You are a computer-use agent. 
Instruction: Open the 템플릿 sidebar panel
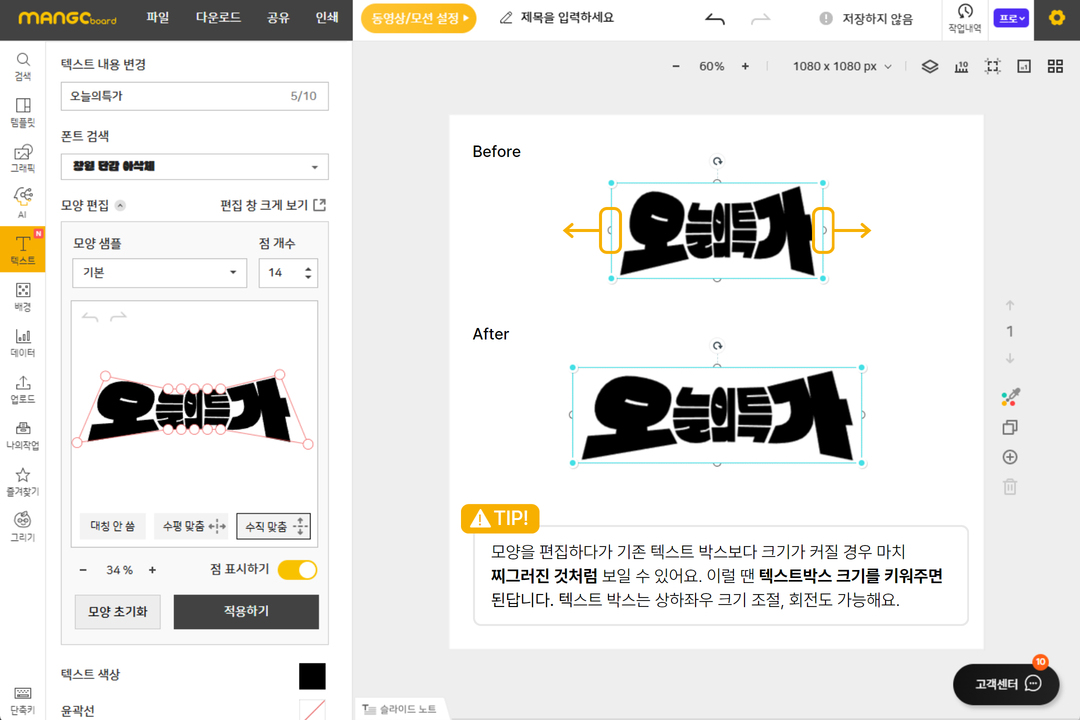(x=22, y=112)
